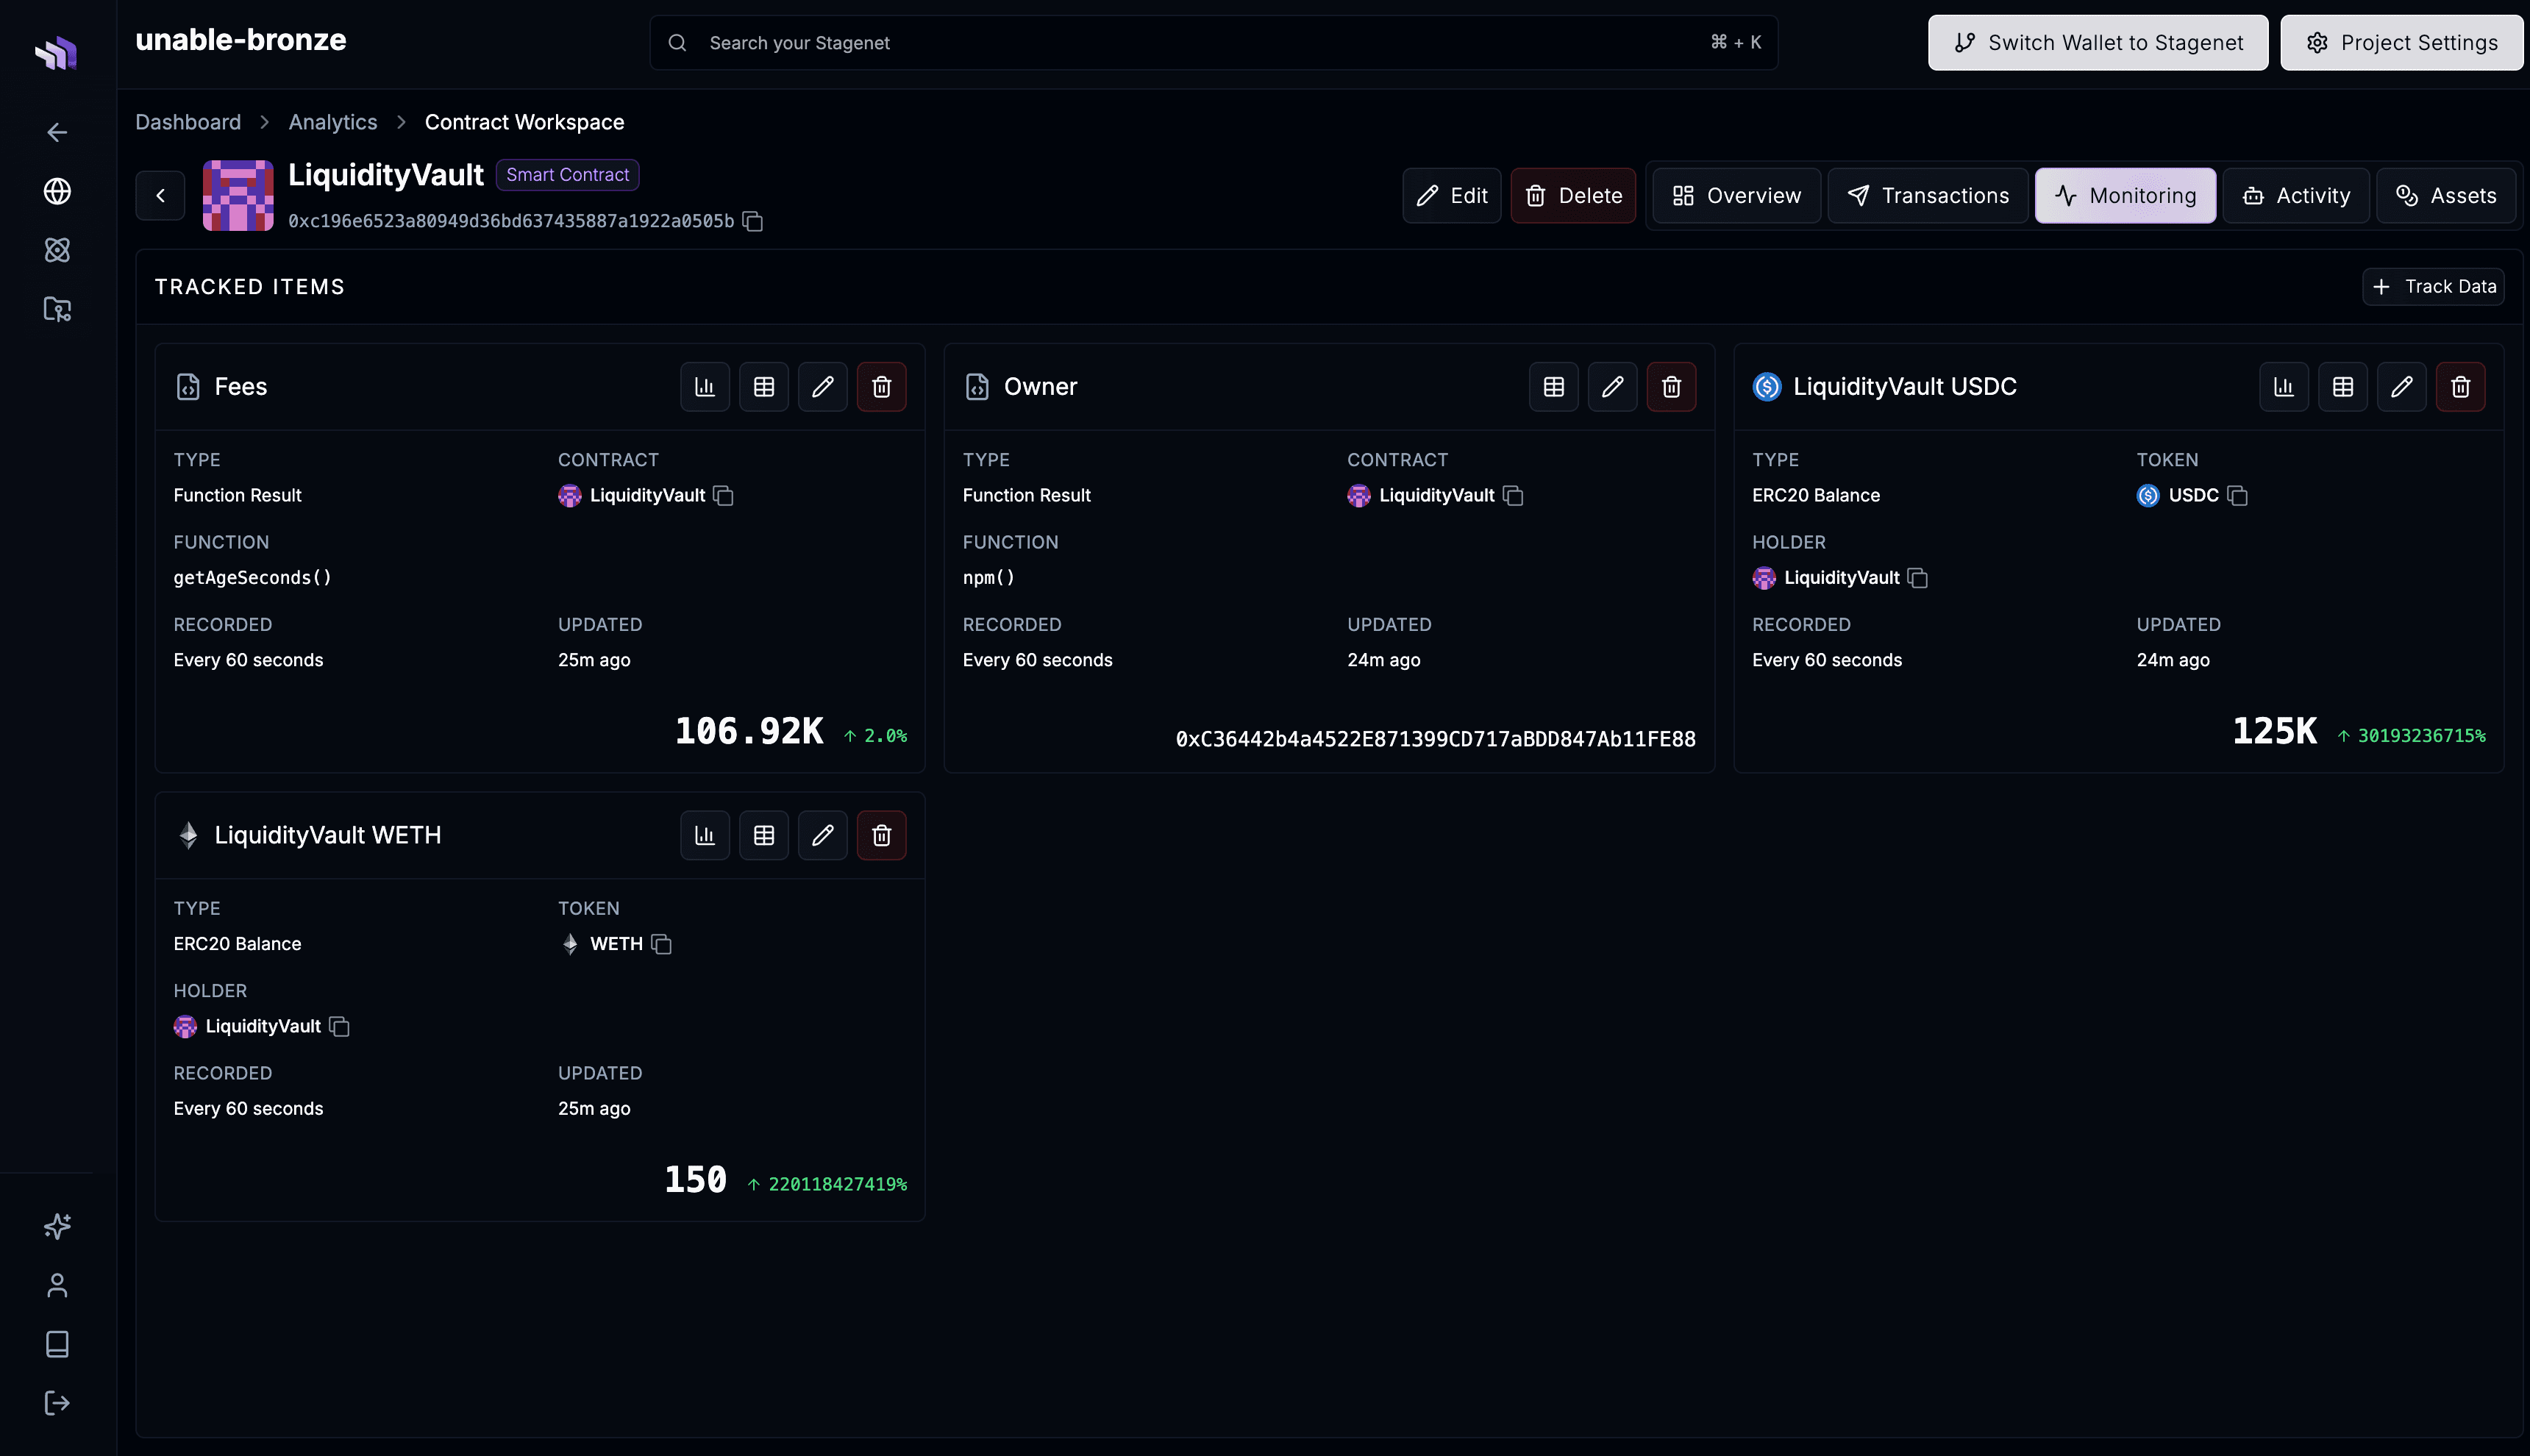The height and width of the screenshot is (1456, 2530).
Task: Open the chart view for LiquidityVault USDC
Action: click(x=2284, y=387)
